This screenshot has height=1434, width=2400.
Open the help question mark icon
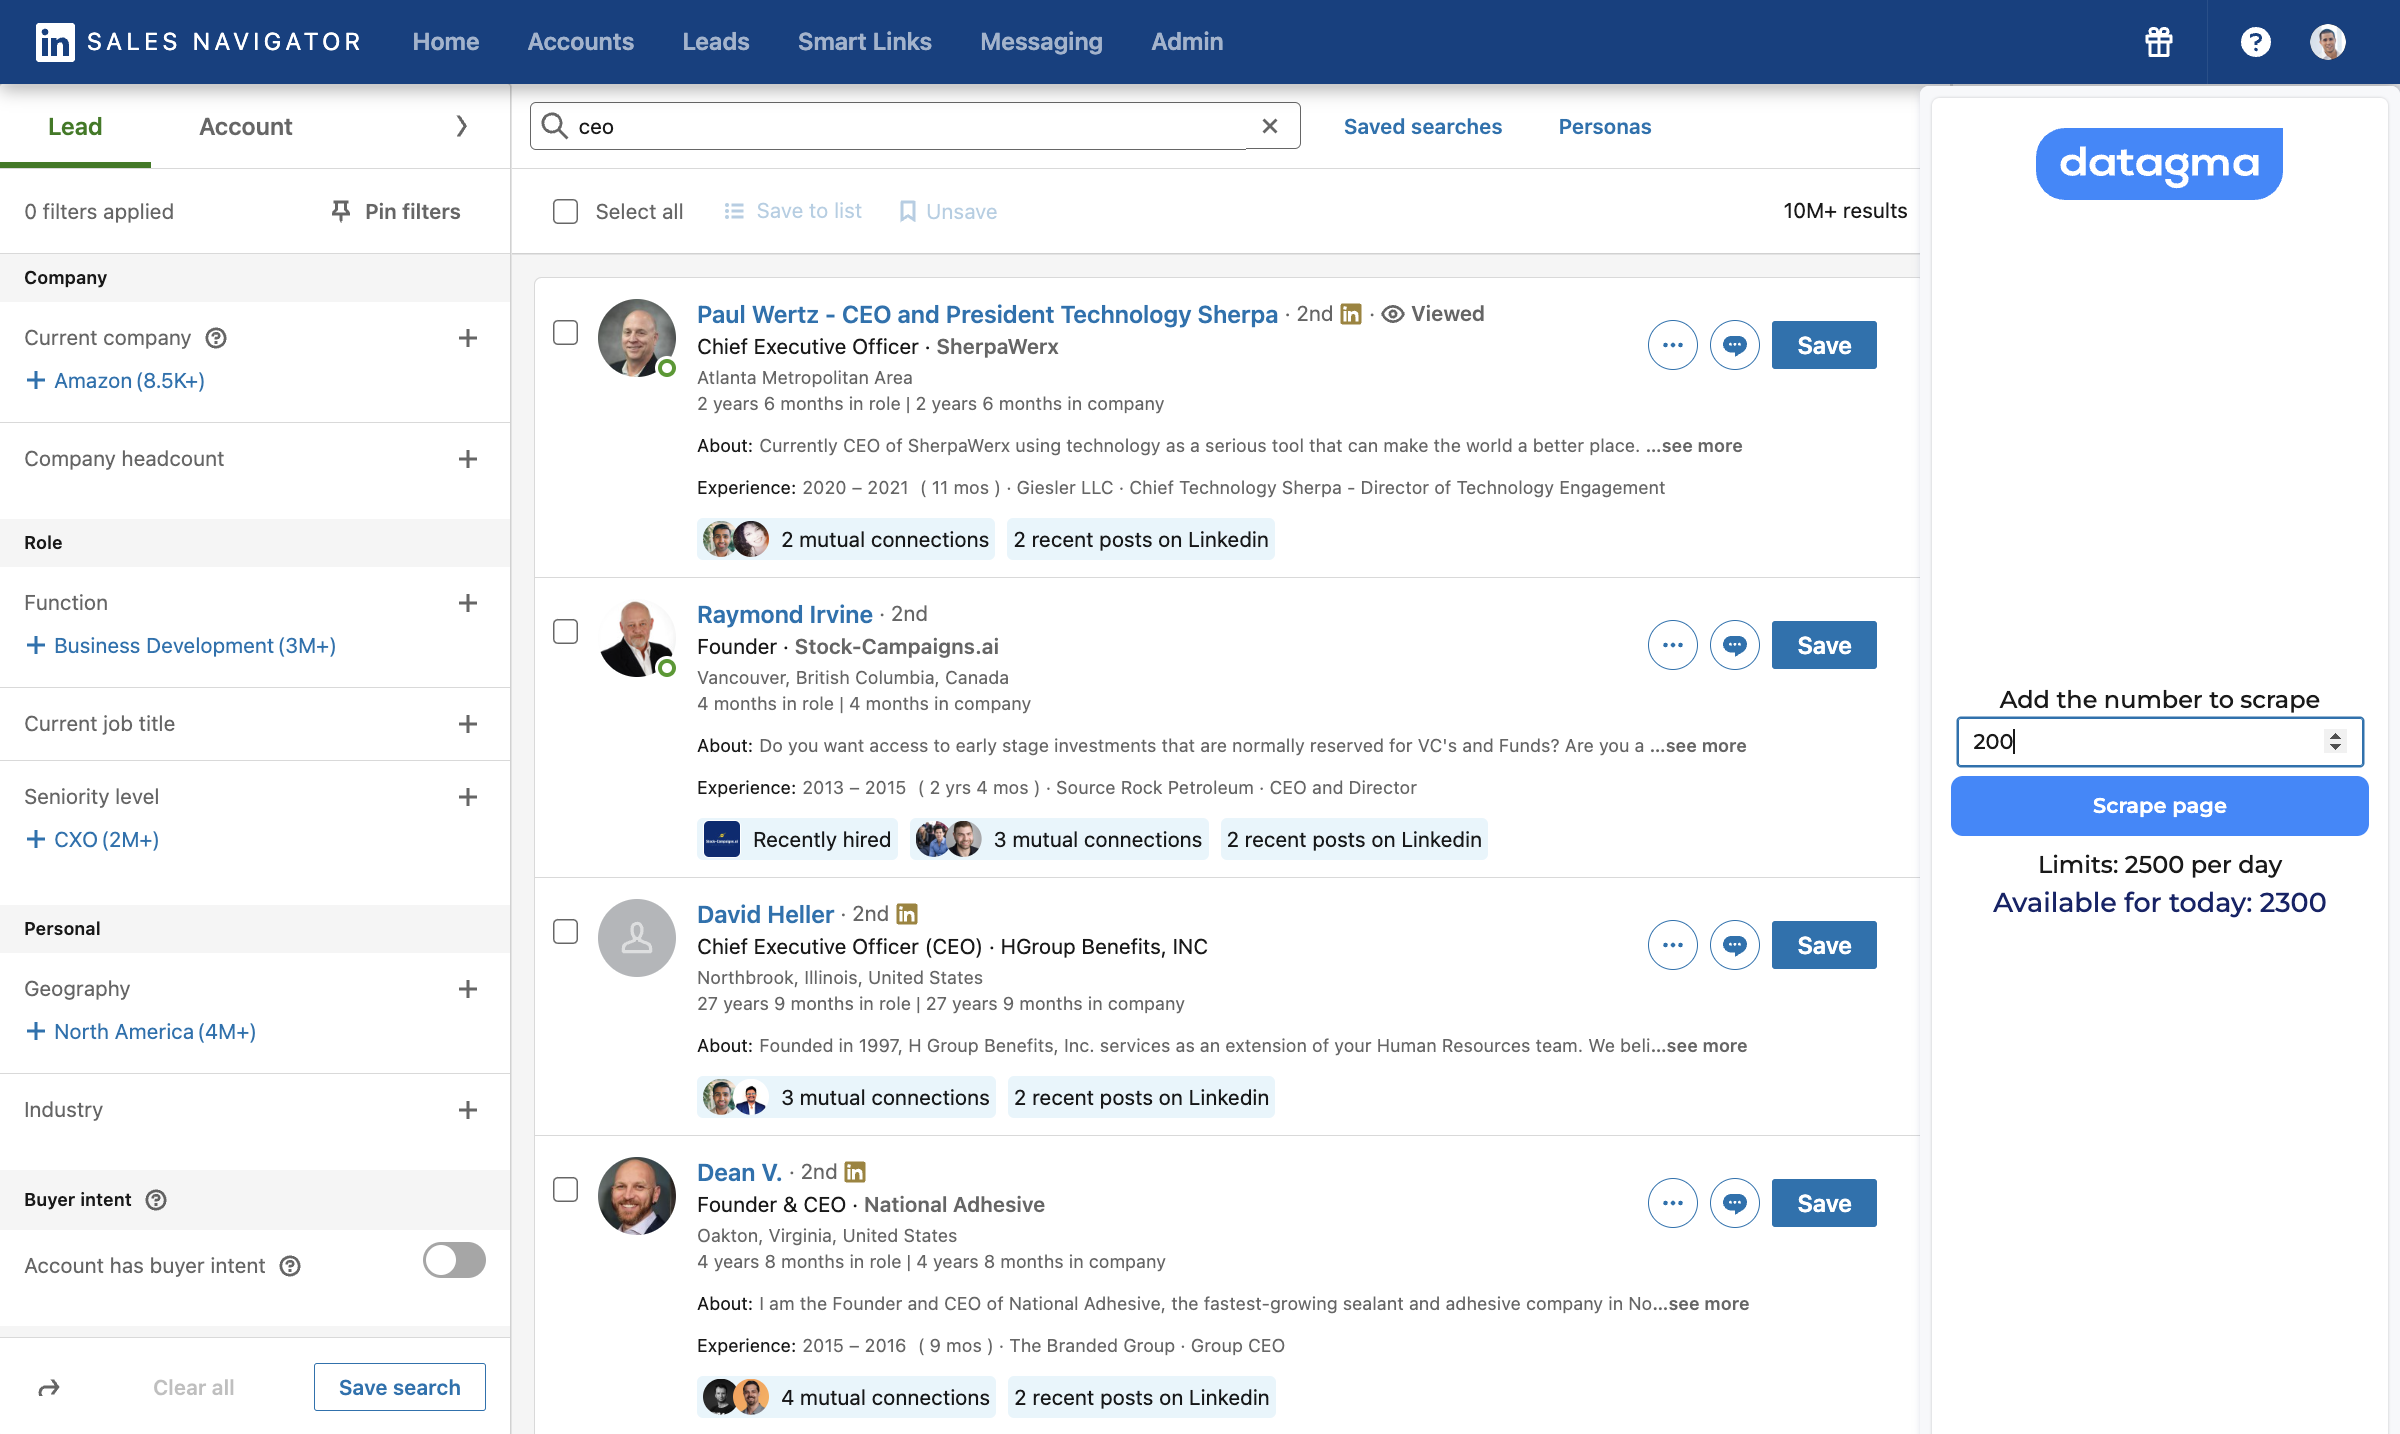point(2255,42)
